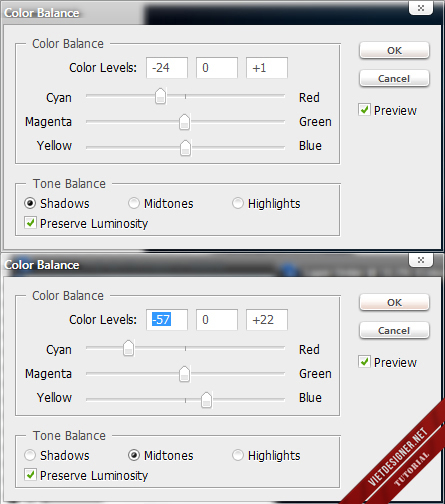Click OK in the upper Color Balance dialog

tap(394, 50)
